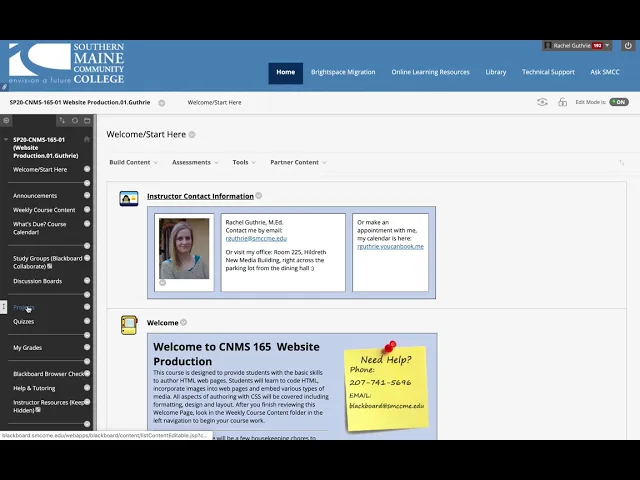The image size is (640, 480).
Task: Expand Build Content menu
Action: pos(133,162)
